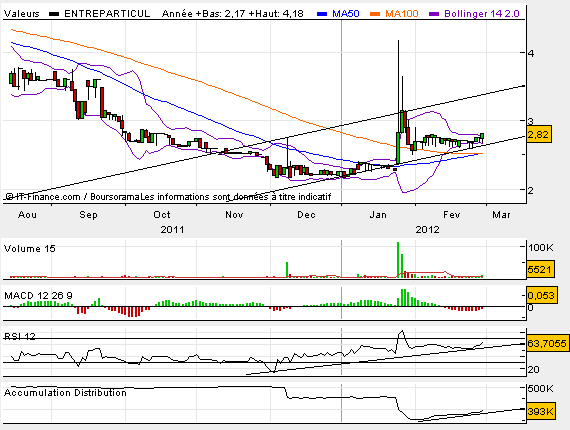Click the price axis value 4
570x430 pixels.
click(x=531, y=53)
